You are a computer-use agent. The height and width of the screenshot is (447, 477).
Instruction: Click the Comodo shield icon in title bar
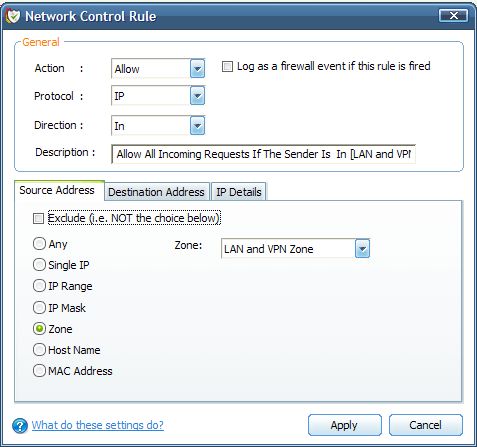(13, 16)
